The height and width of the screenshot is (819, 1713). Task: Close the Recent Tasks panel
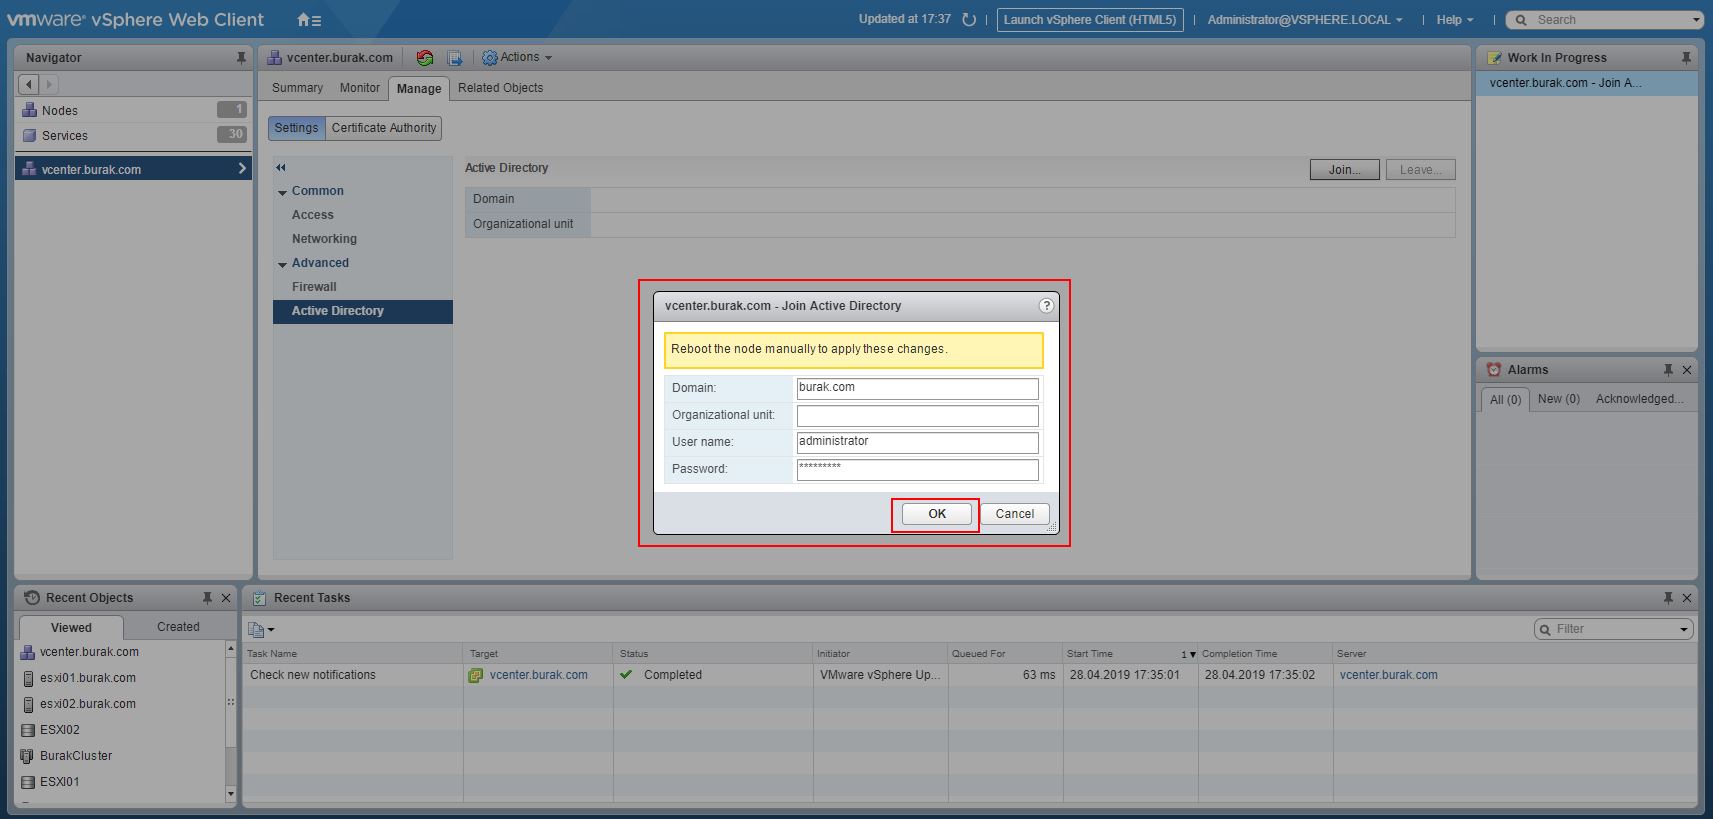click(1687, 598)
